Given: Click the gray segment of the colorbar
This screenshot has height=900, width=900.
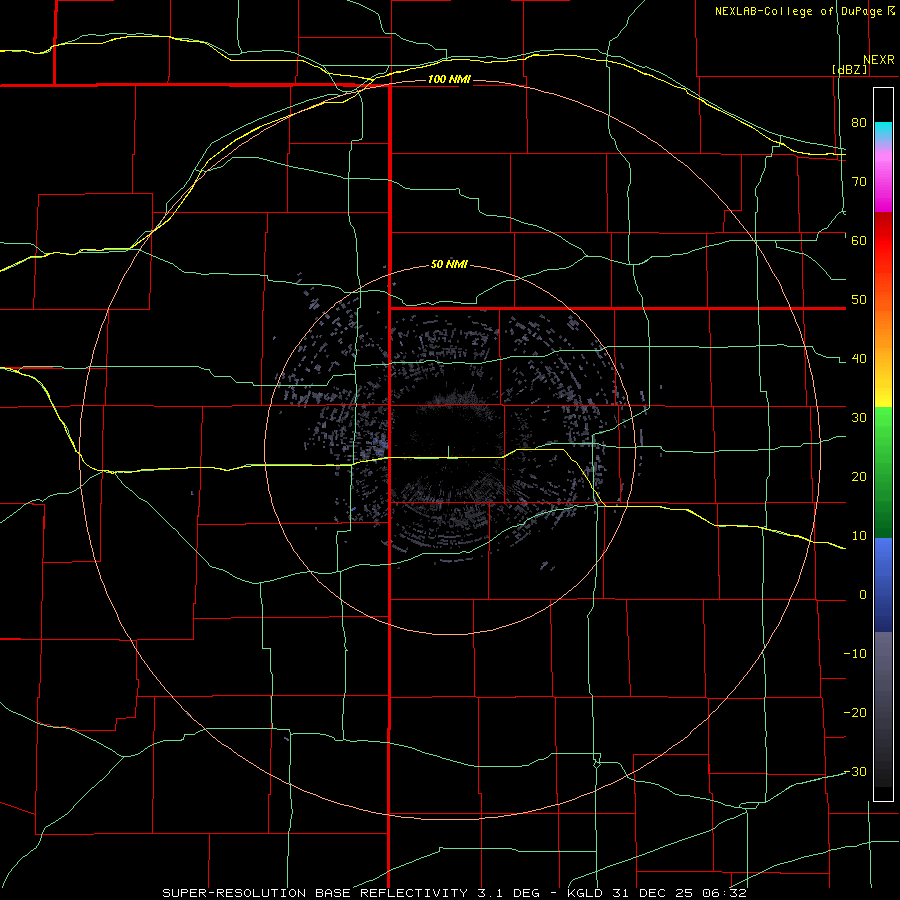Looking at the screenshot, I should click(883, 709).
